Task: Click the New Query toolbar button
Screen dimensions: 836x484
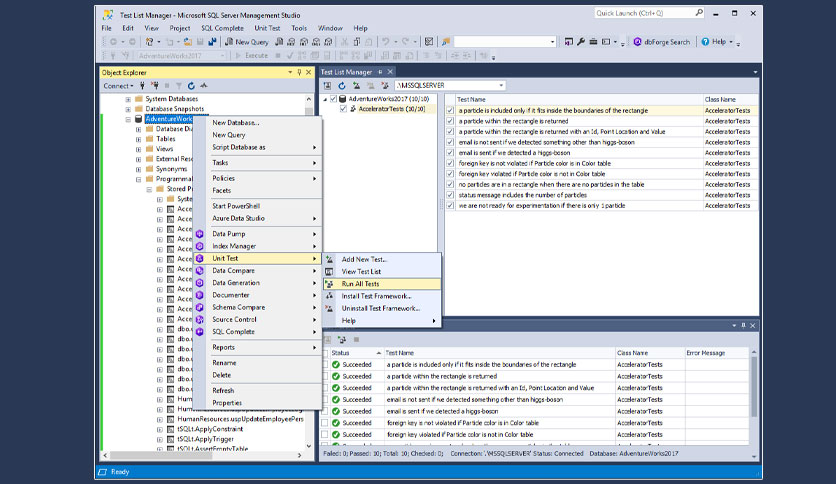Action: 247,42
